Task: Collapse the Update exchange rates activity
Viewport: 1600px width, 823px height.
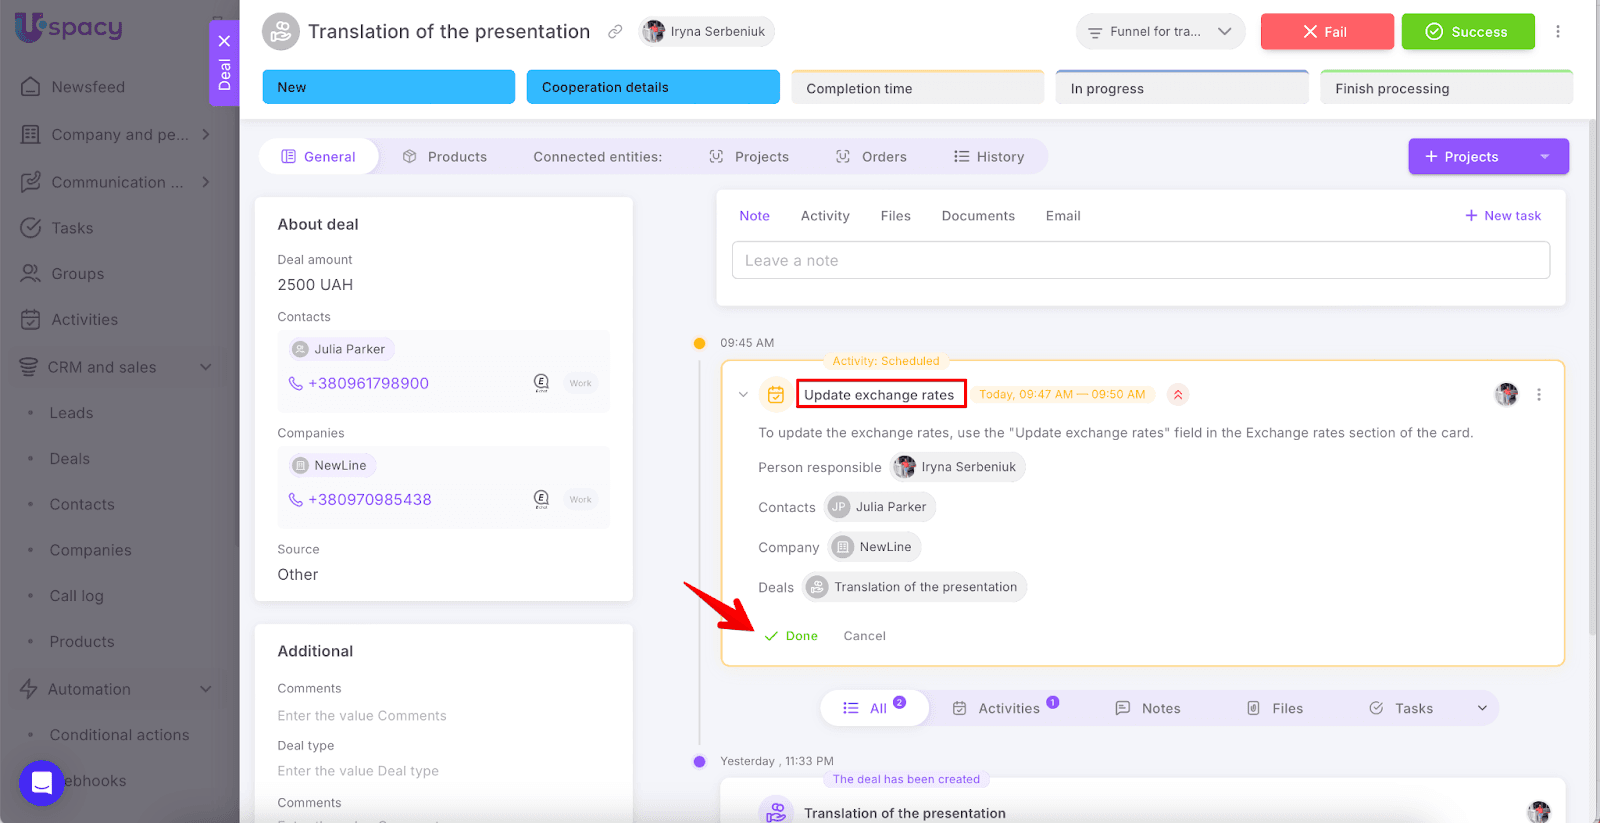Action: [743, 395]
